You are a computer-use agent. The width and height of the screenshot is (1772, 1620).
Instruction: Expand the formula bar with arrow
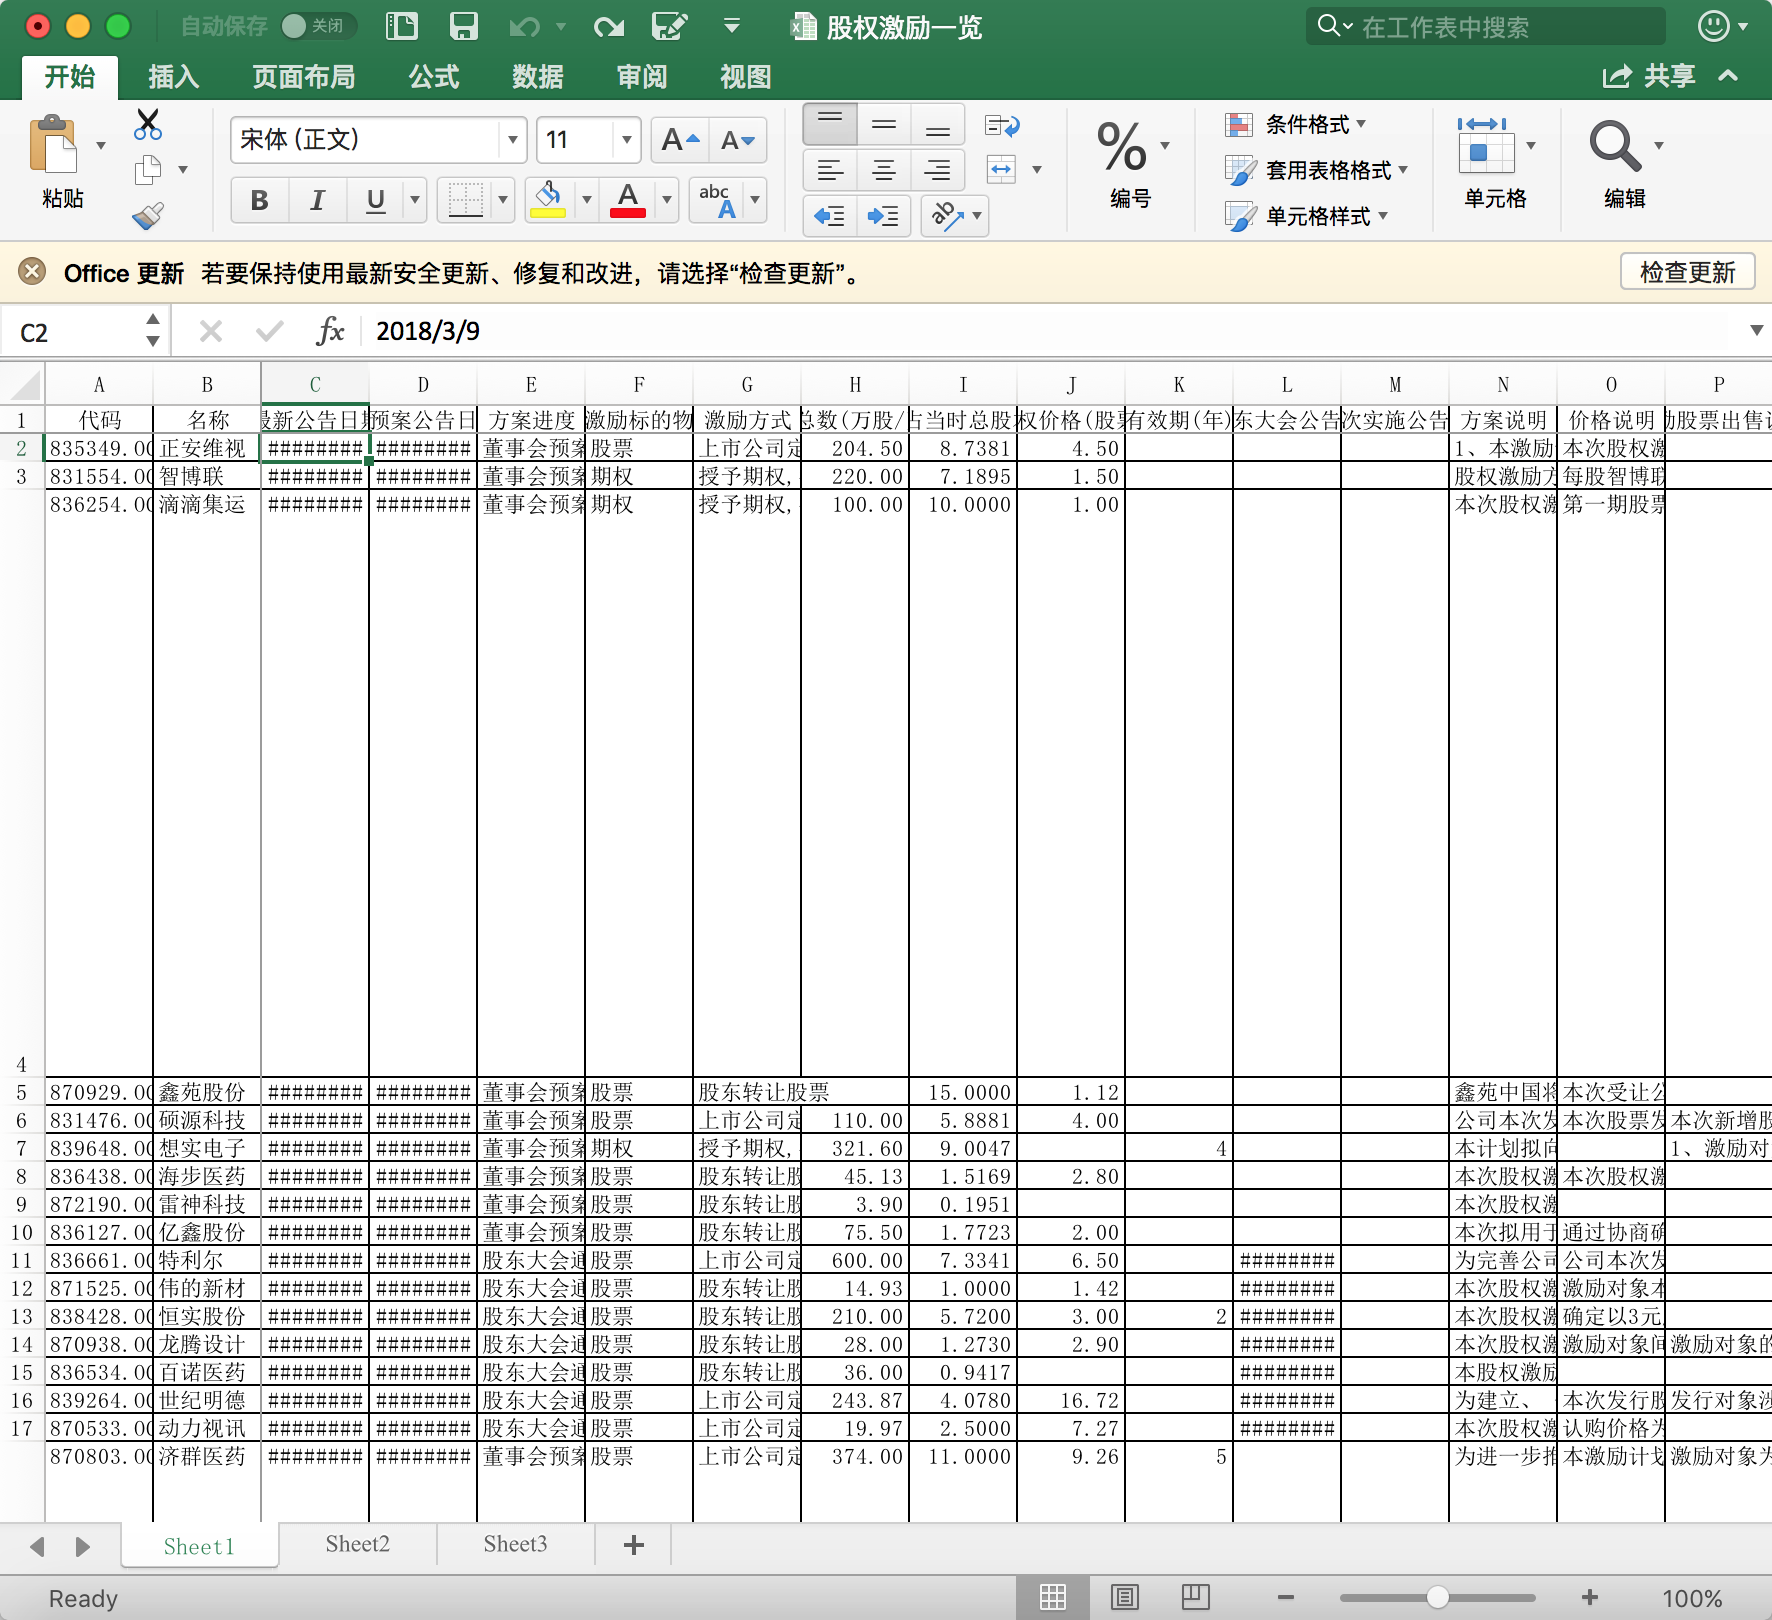pos(1756,331)
